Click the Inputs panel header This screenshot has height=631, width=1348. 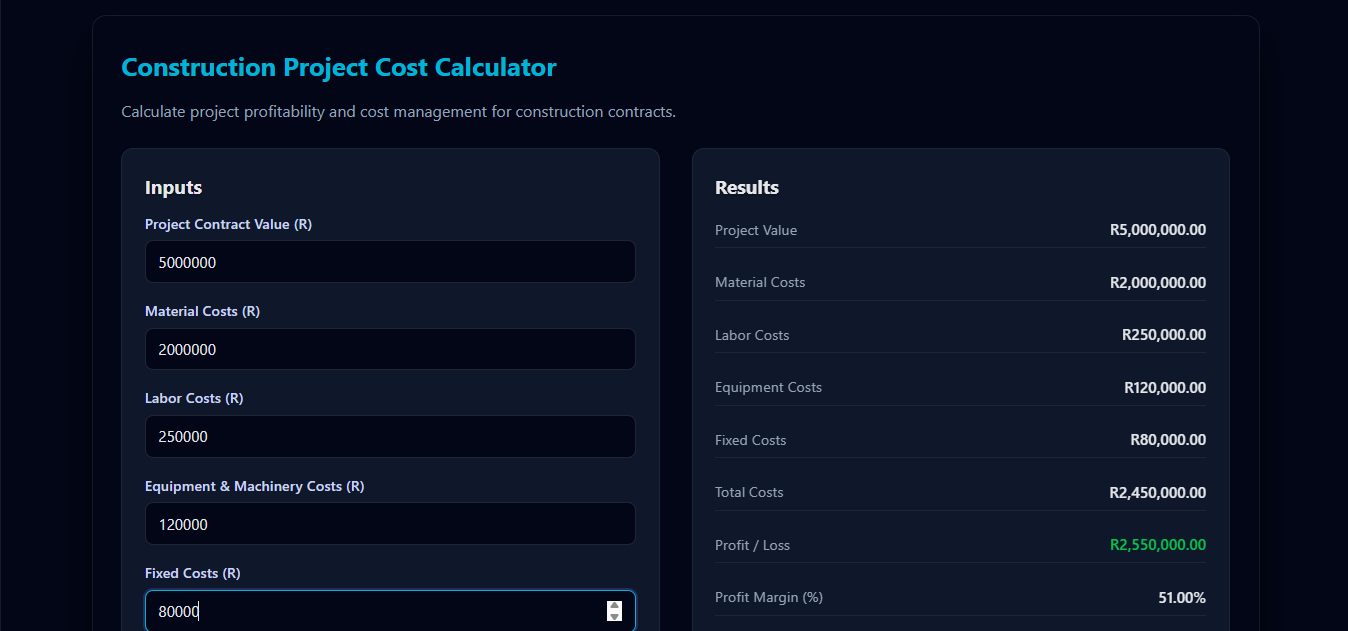pos(173,187)
